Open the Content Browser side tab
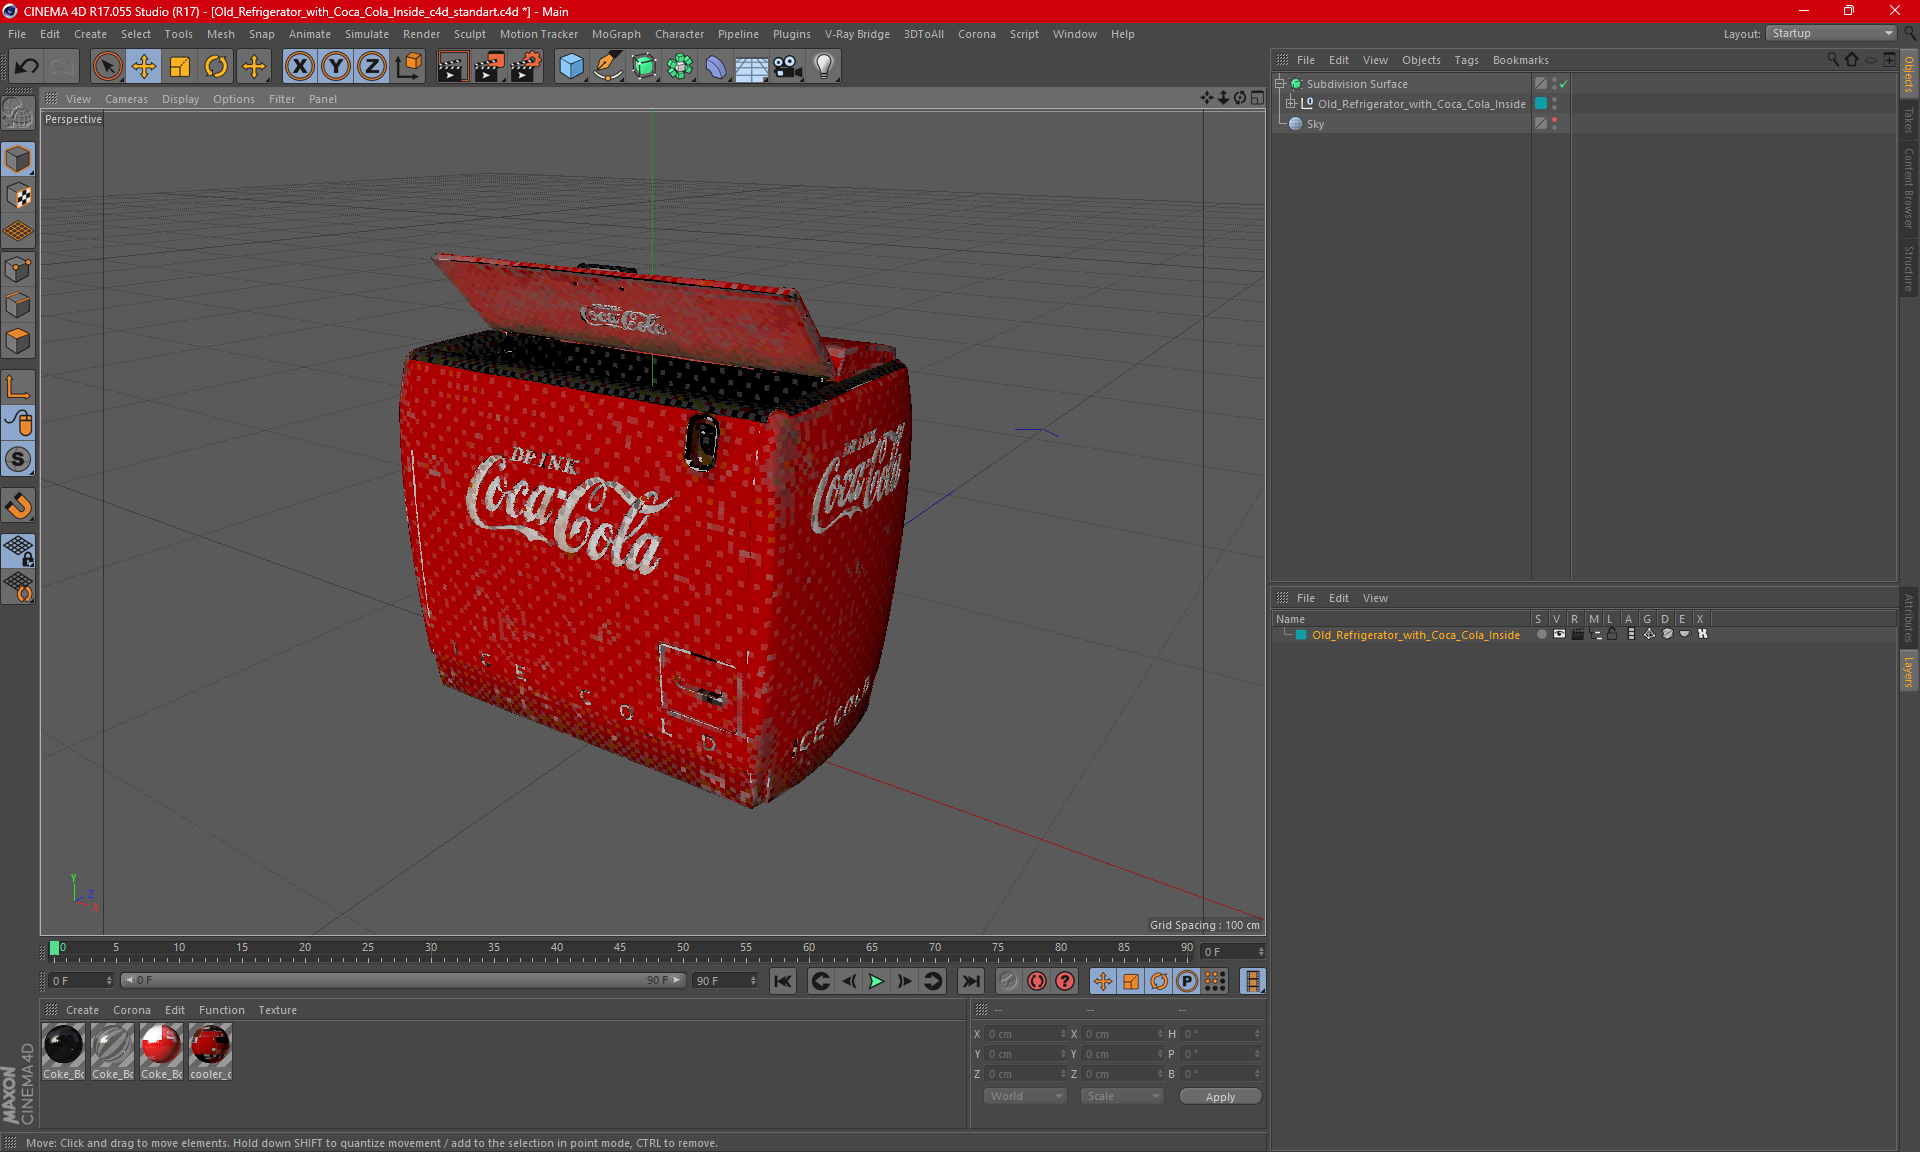Image resolution: width=1920 pixels, height=1152 pixels. click(x=1908, y=188)
